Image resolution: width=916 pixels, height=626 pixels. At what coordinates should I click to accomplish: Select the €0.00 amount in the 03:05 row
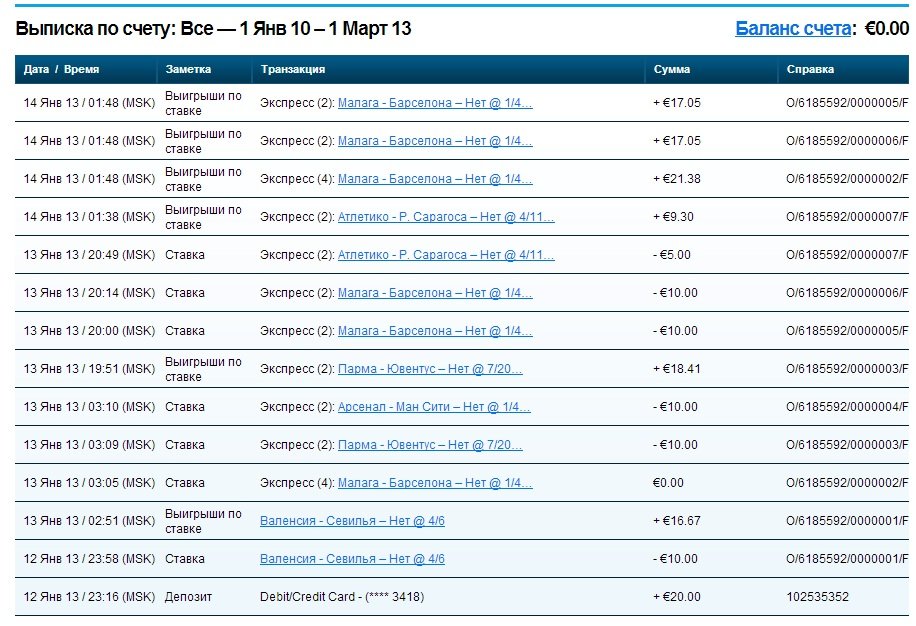click(668, 482)
